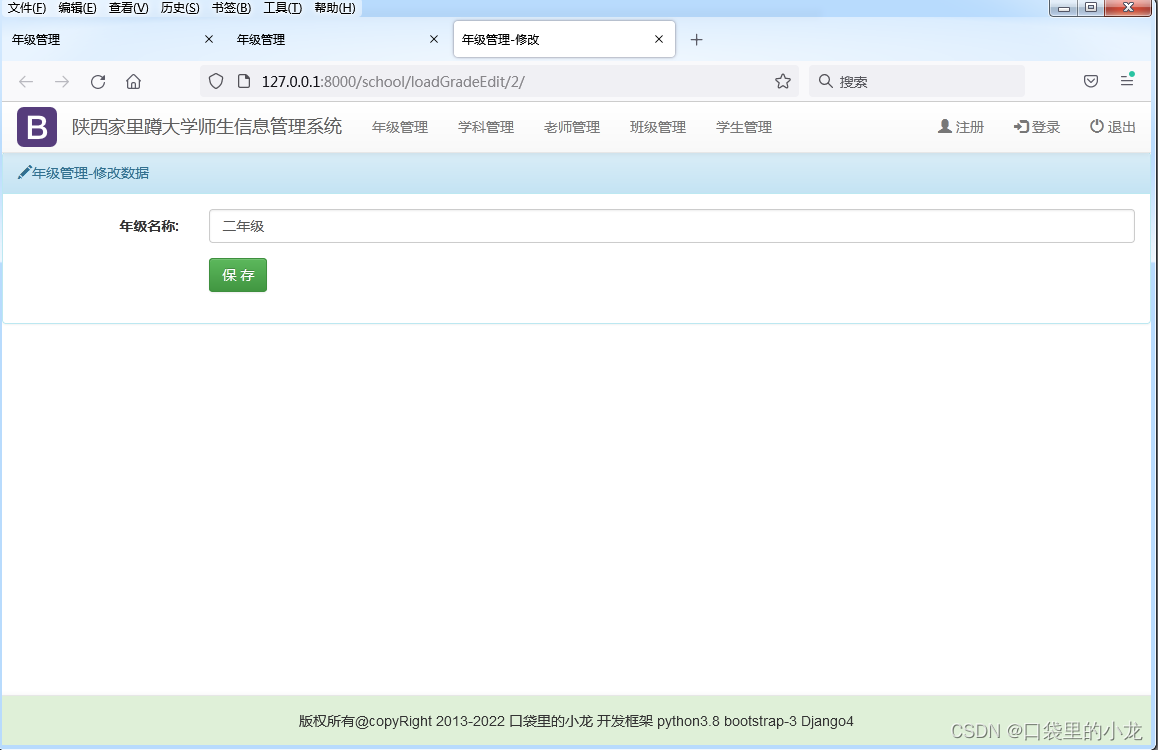The width and height of the screenshot is (1158, 750).
Task: Click the 年级名称 field label
Action: [x=149, y=226]
